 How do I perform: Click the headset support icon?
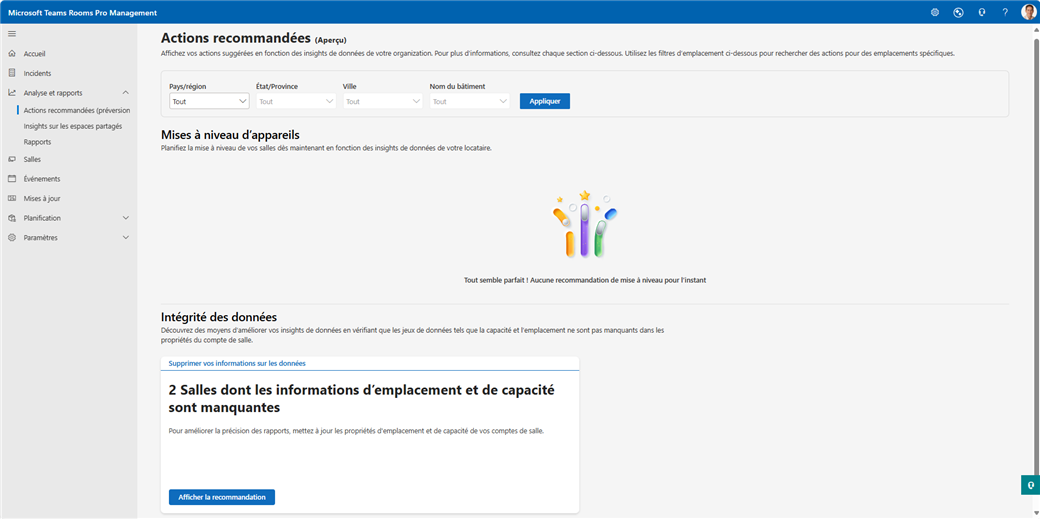click(x=982, y=12)
